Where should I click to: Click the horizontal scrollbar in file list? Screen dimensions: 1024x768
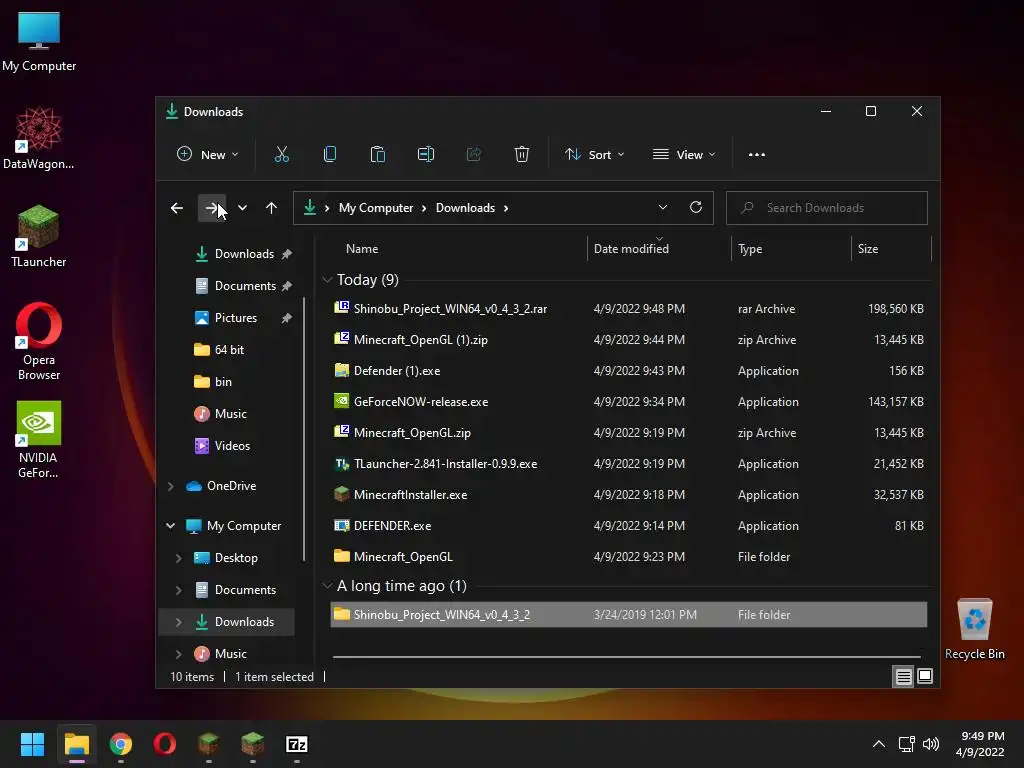tap(626, 656)
